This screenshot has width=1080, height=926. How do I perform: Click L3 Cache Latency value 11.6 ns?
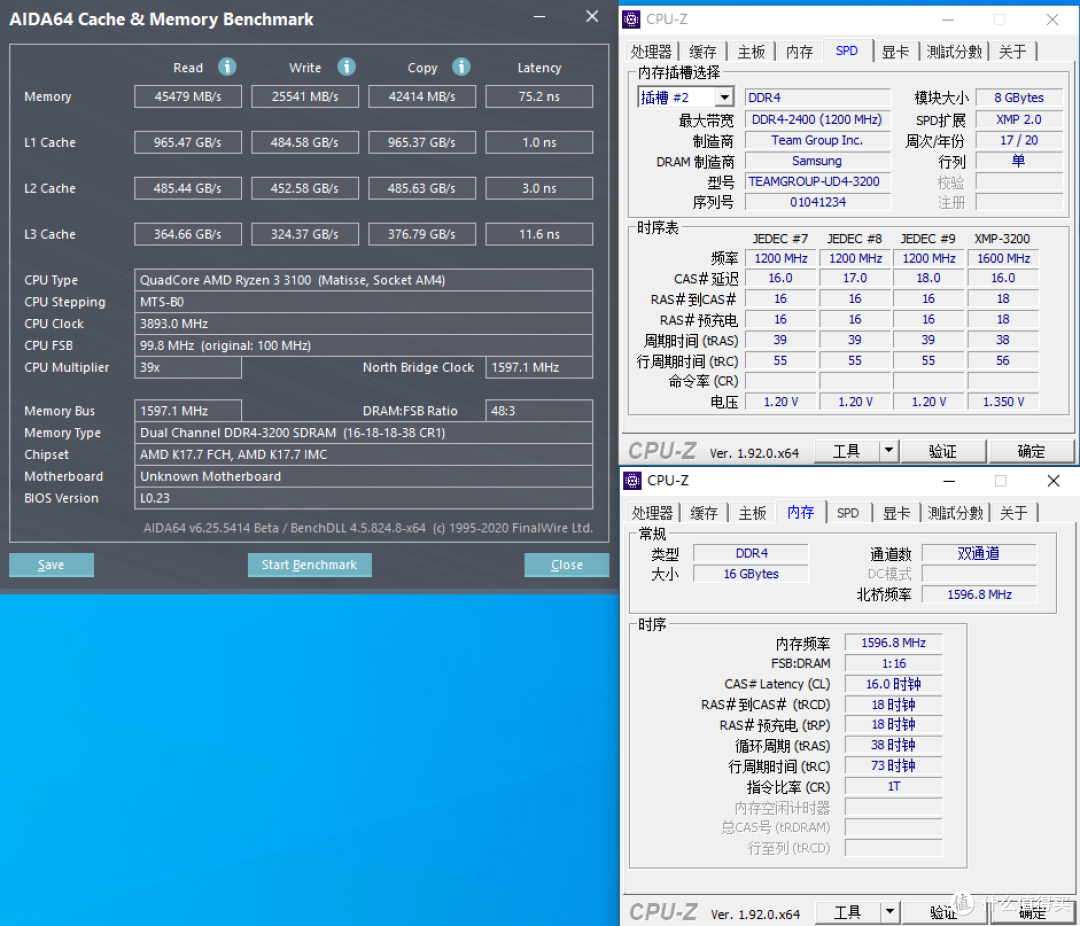pos(539,234)
